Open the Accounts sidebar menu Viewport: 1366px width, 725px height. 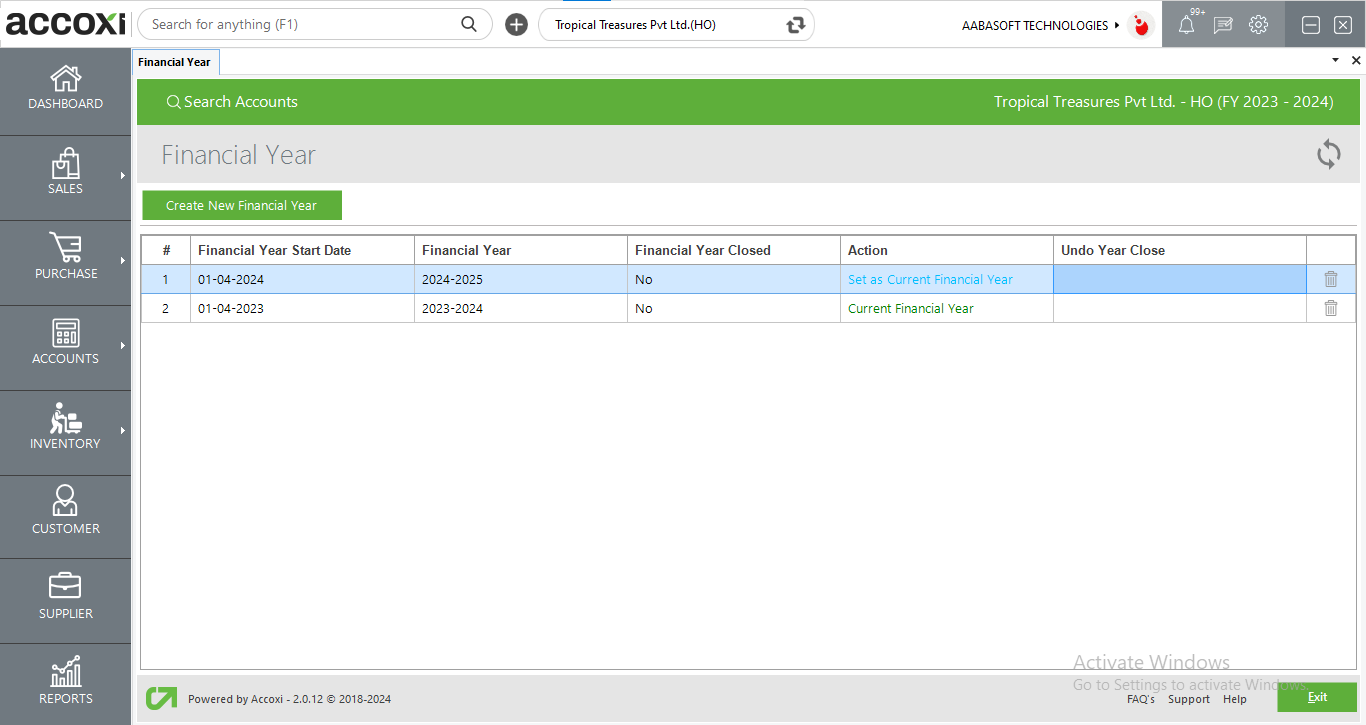pos(65,342)
